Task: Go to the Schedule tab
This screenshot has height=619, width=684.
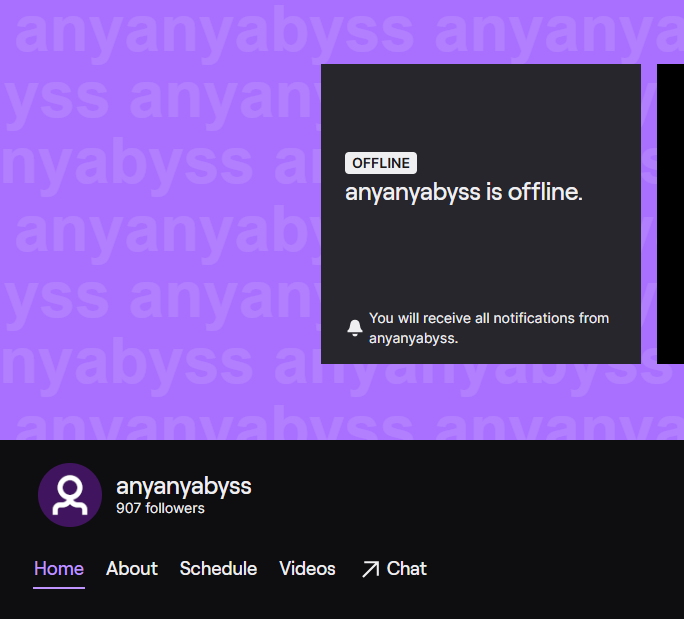Action: [x=218, y=568]
